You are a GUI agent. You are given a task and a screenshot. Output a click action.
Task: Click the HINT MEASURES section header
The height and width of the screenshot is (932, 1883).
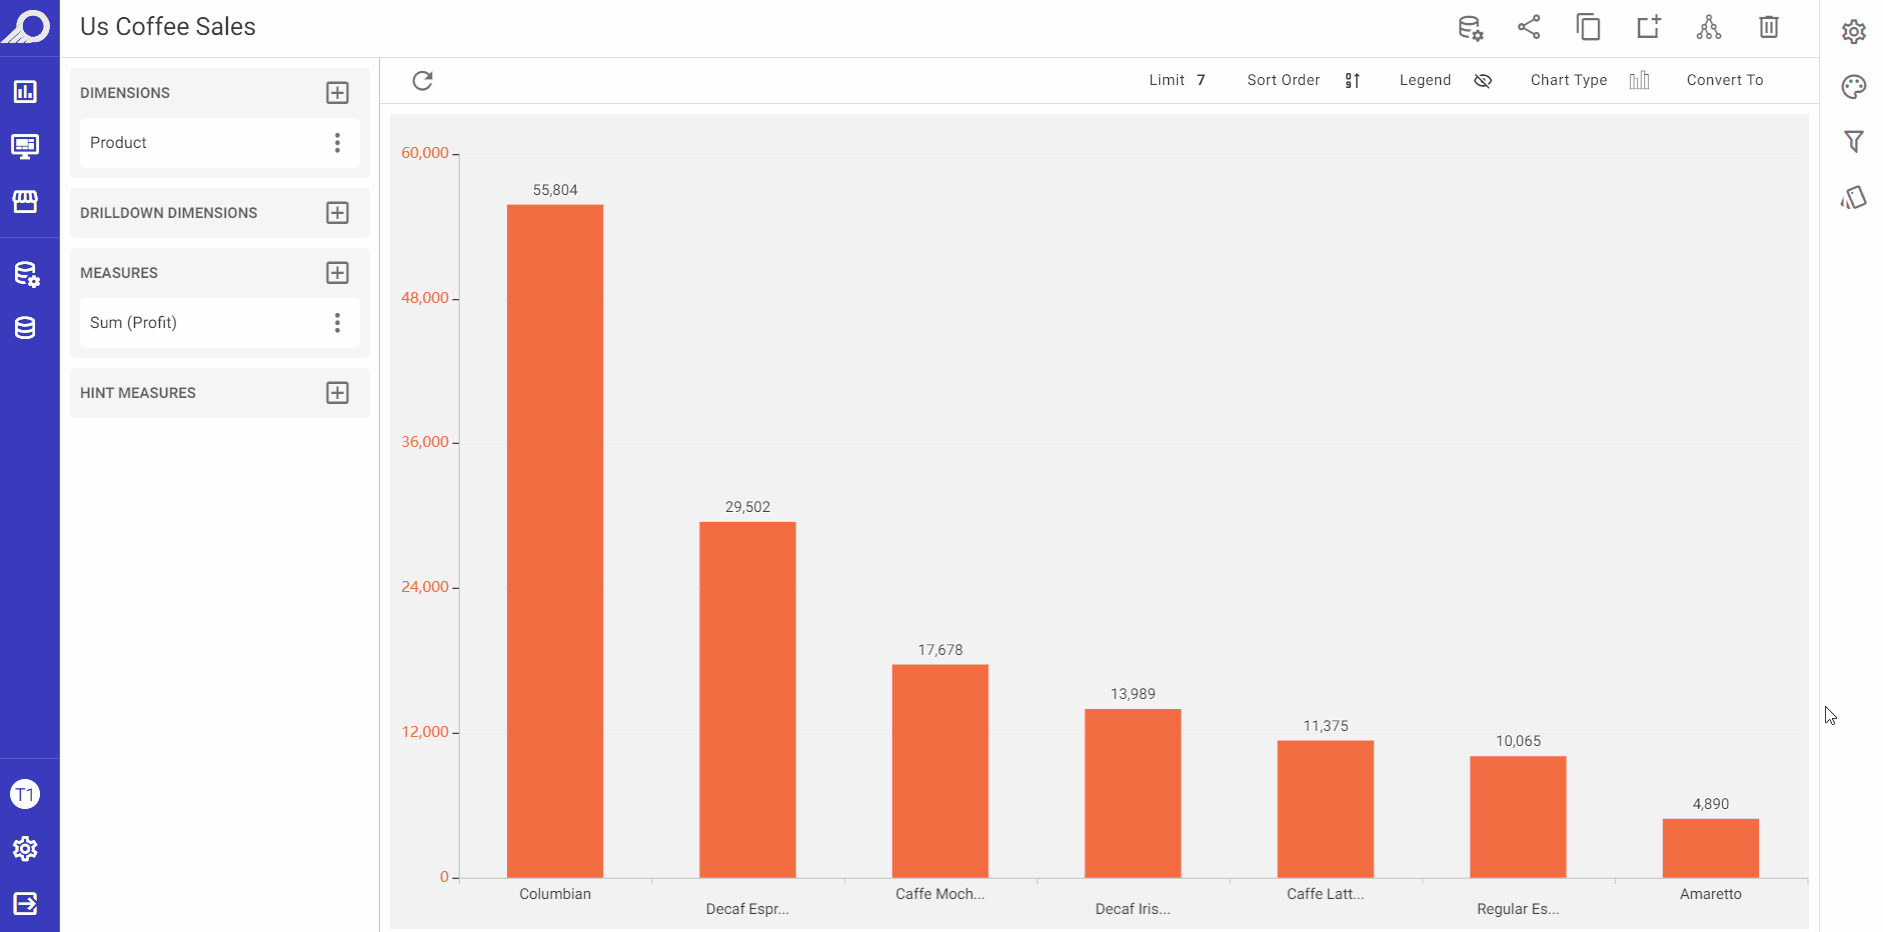[x=138, y=393]
